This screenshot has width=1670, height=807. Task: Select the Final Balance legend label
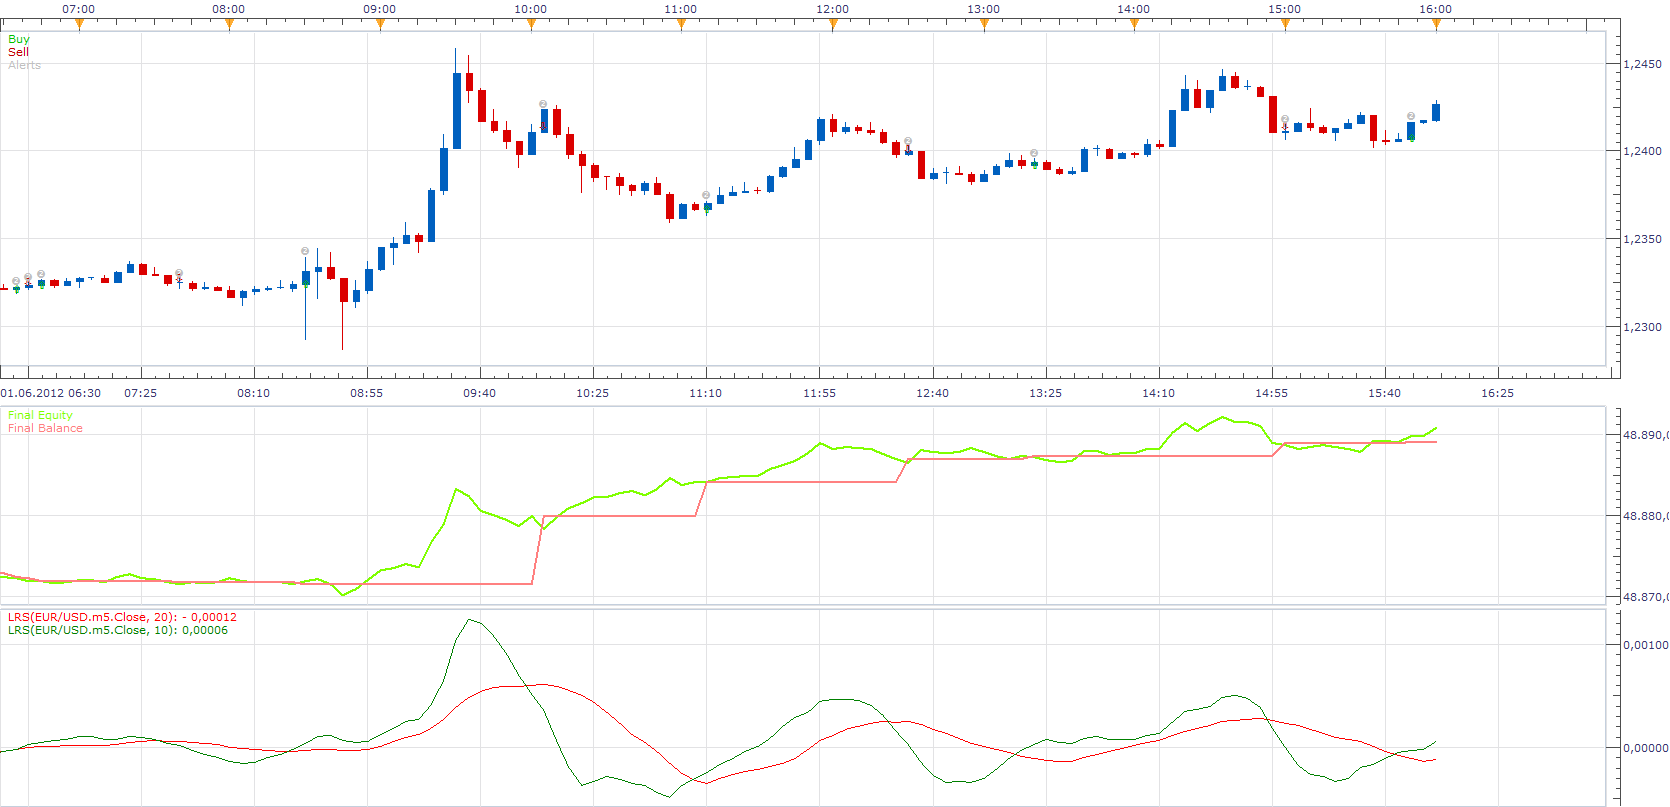point(45,428)
